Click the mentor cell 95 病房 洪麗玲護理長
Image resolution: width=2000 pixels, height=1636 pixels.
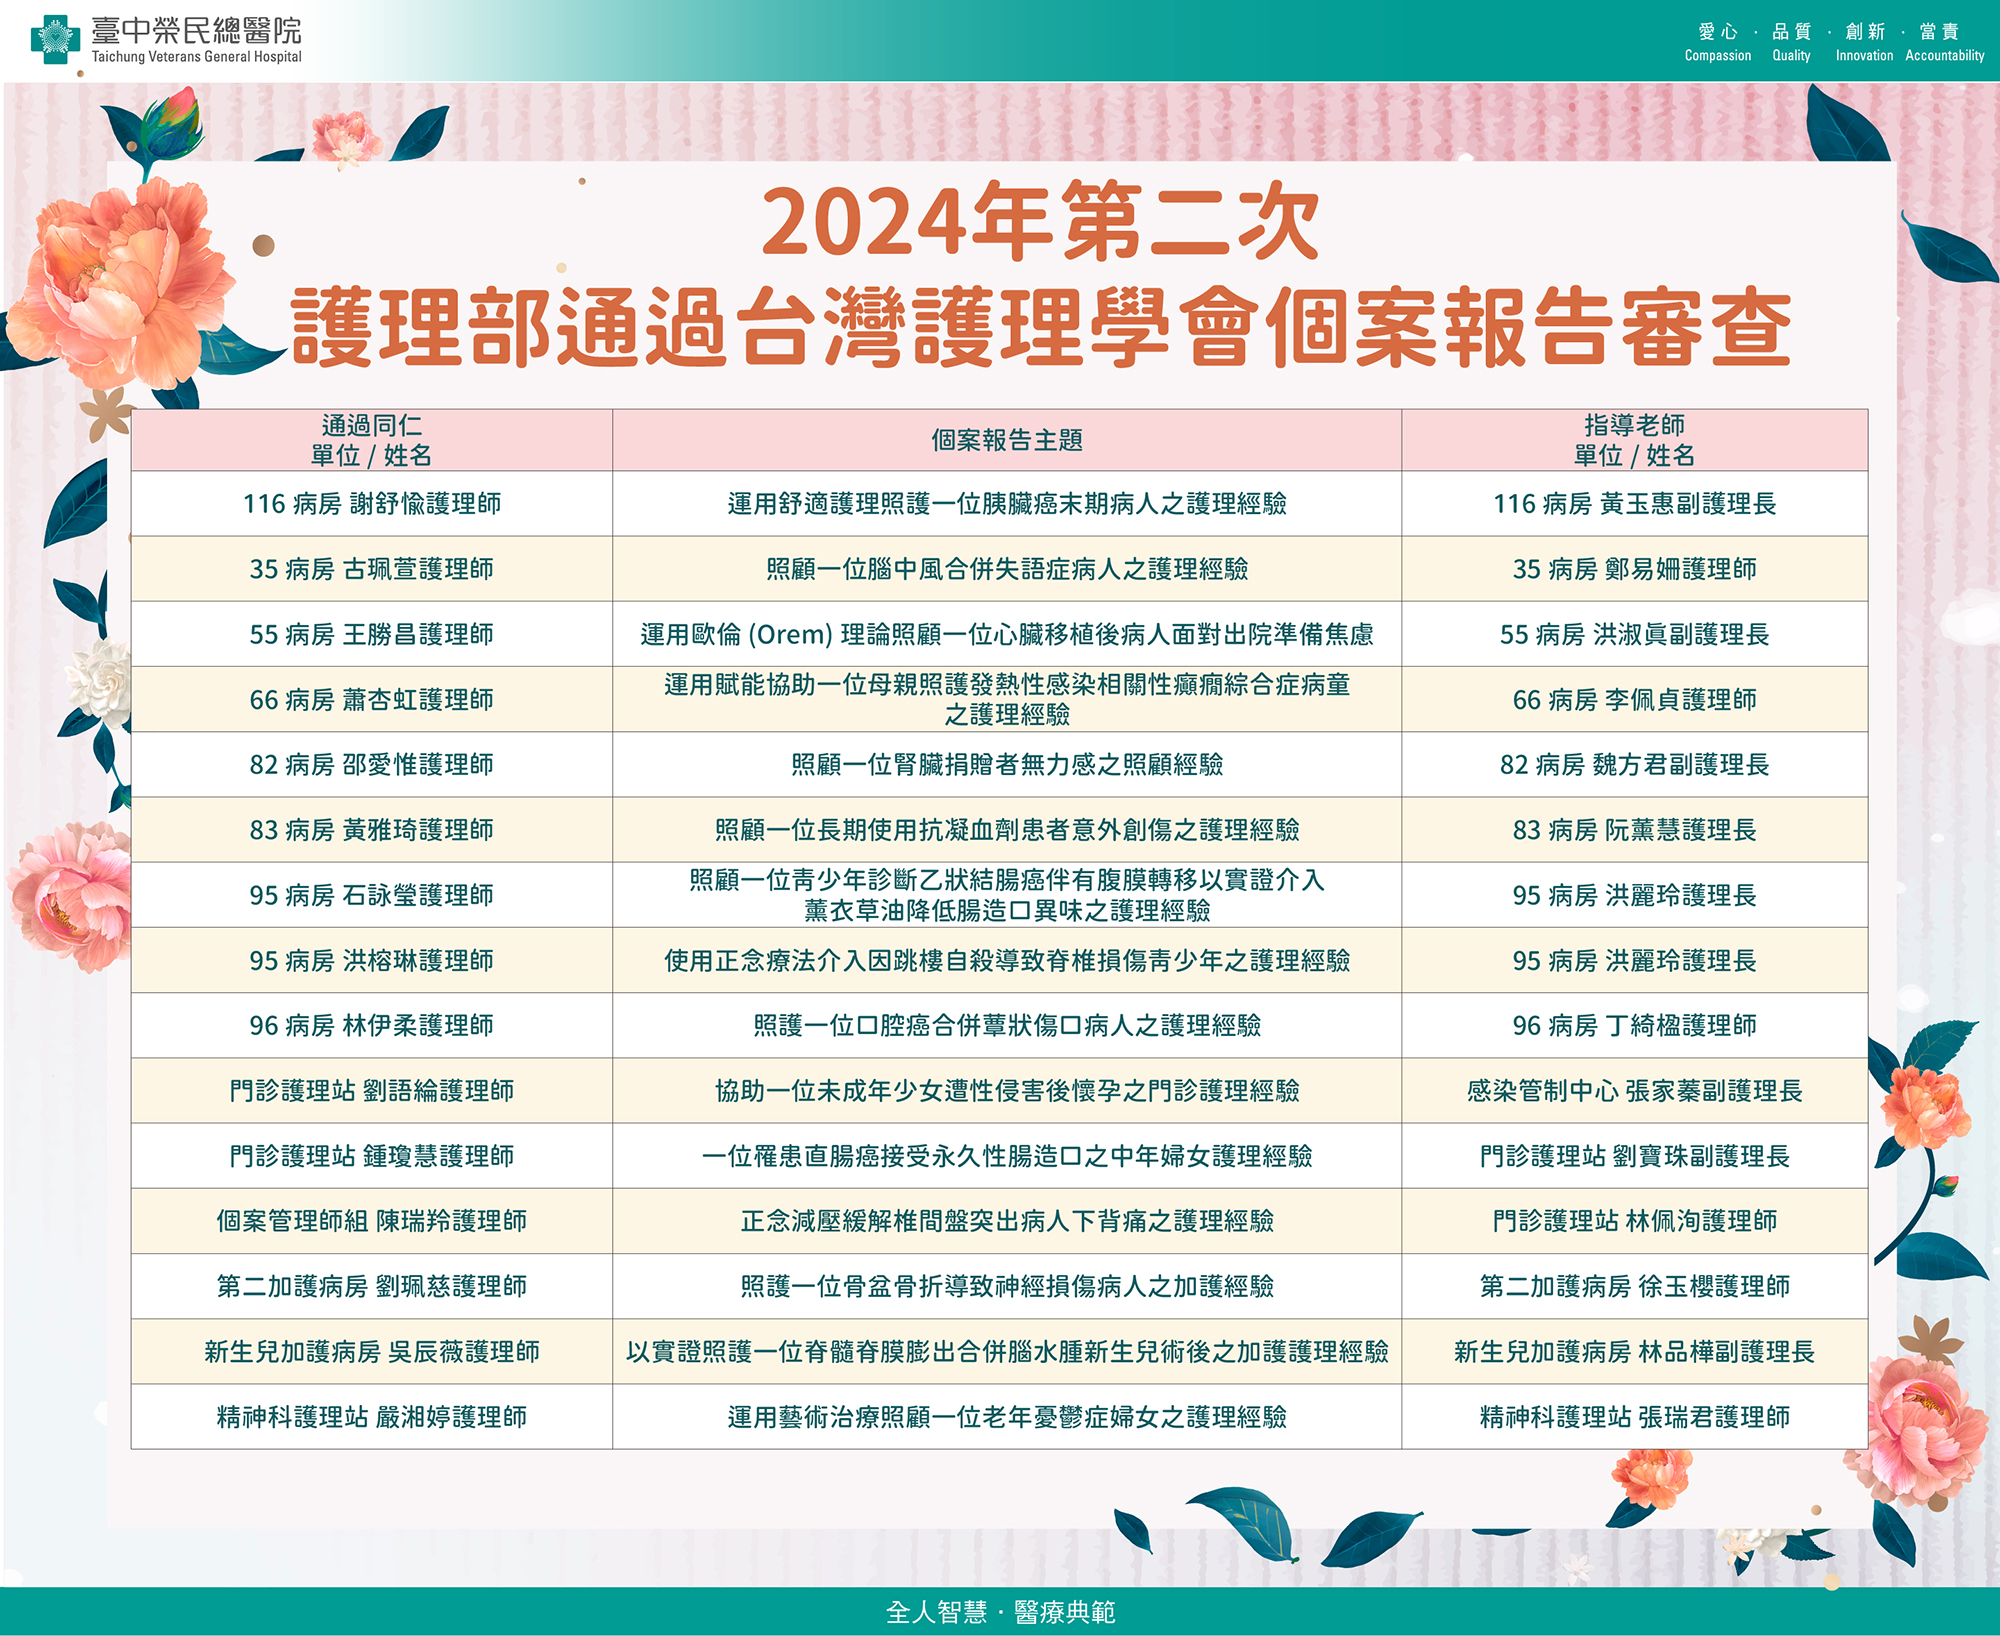pyautogui.click(x=1635, y=893)
